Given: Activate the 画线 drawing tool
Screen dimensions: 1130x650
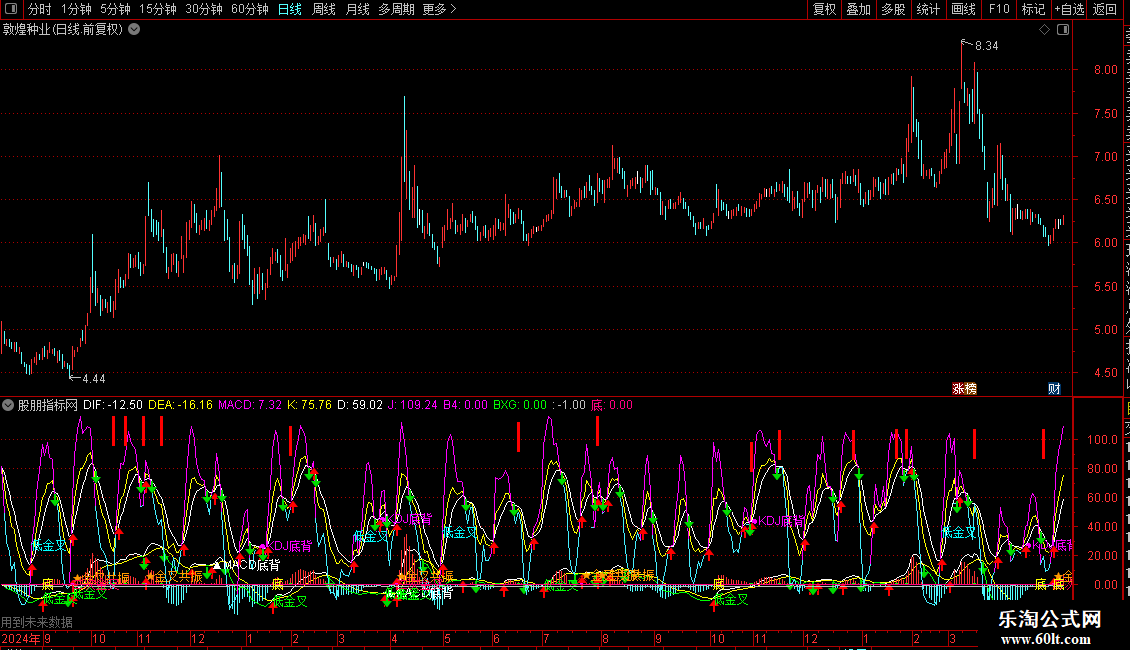Looking at the screenshot, I should click(963, 9).
